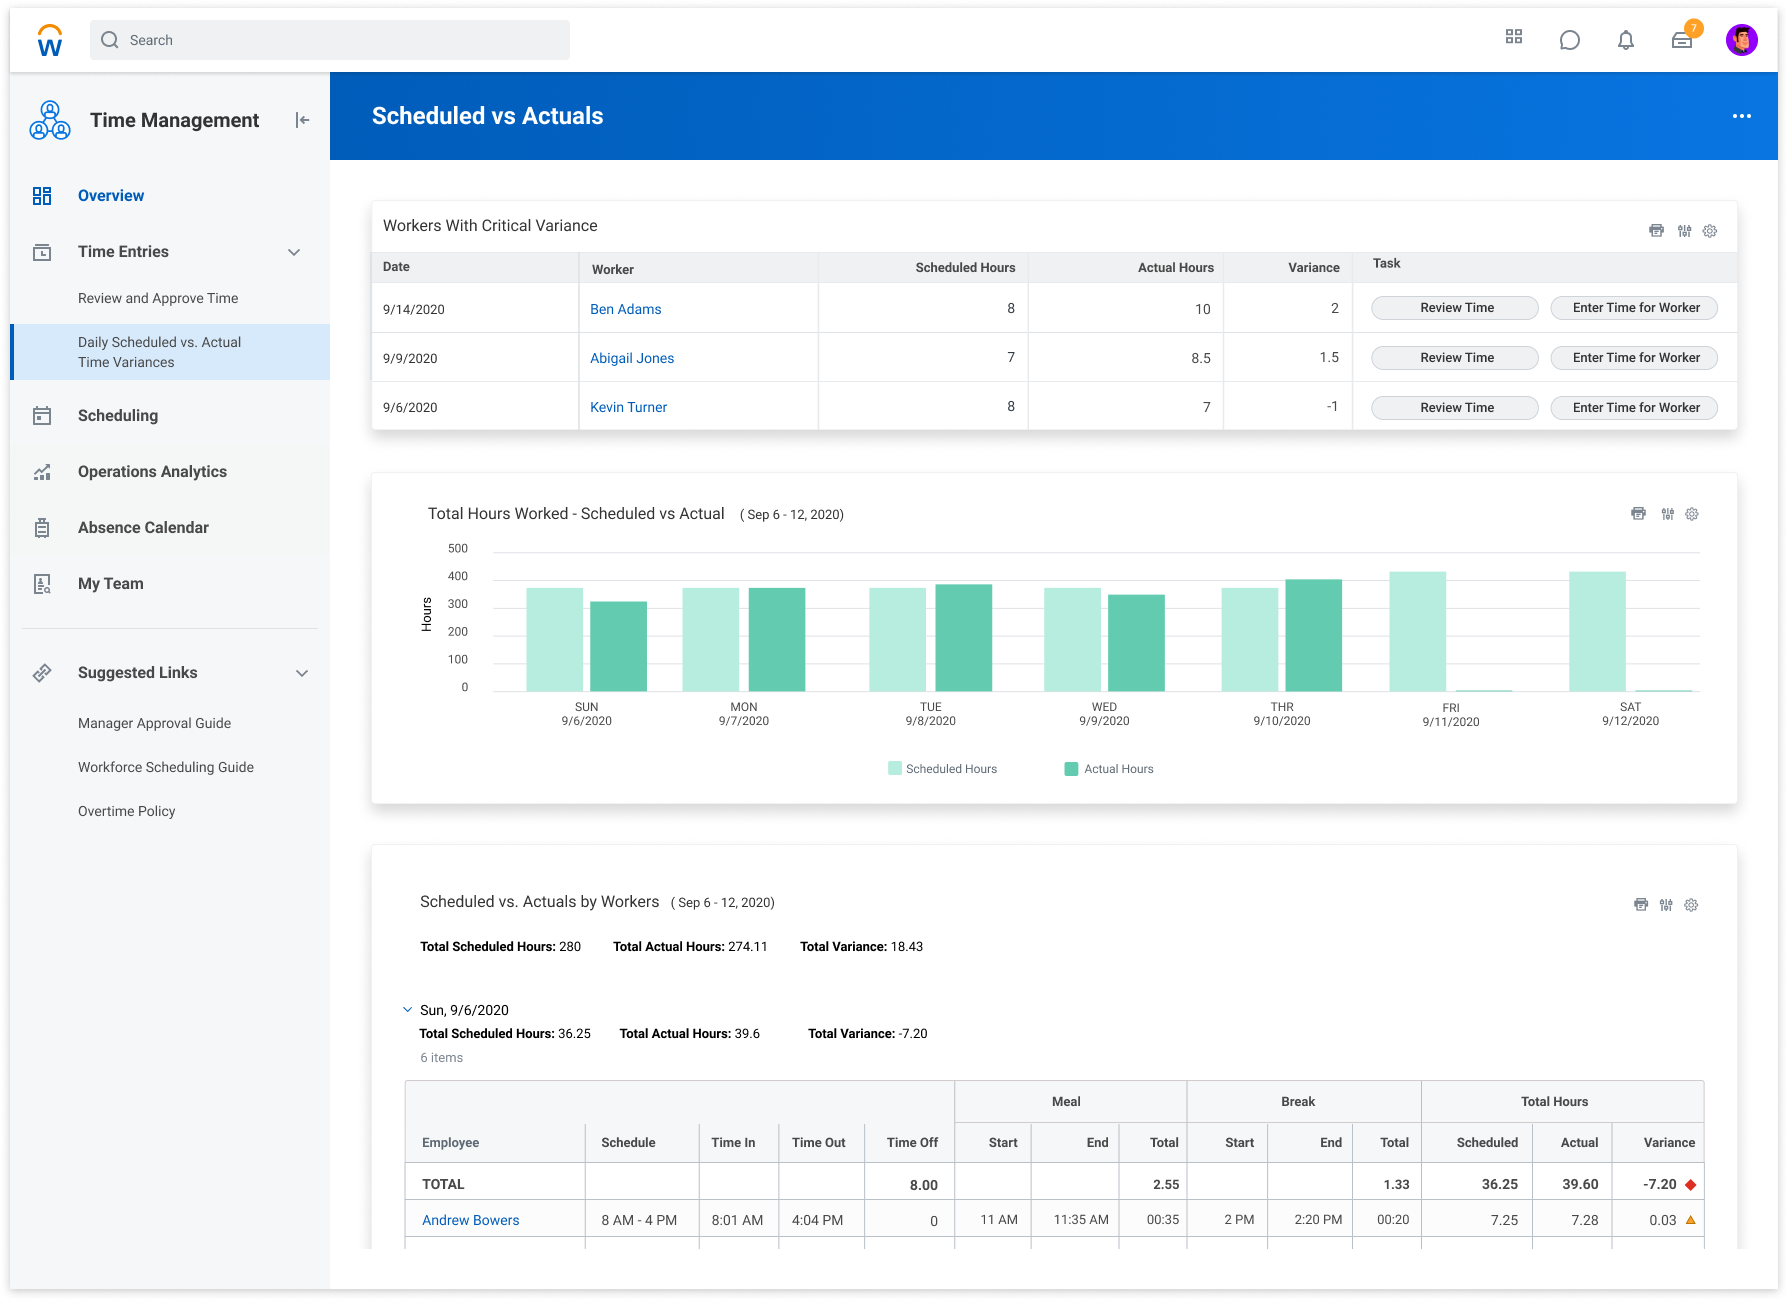
Task: Open Ben Adams' worker profile
Action: [625, 309]
